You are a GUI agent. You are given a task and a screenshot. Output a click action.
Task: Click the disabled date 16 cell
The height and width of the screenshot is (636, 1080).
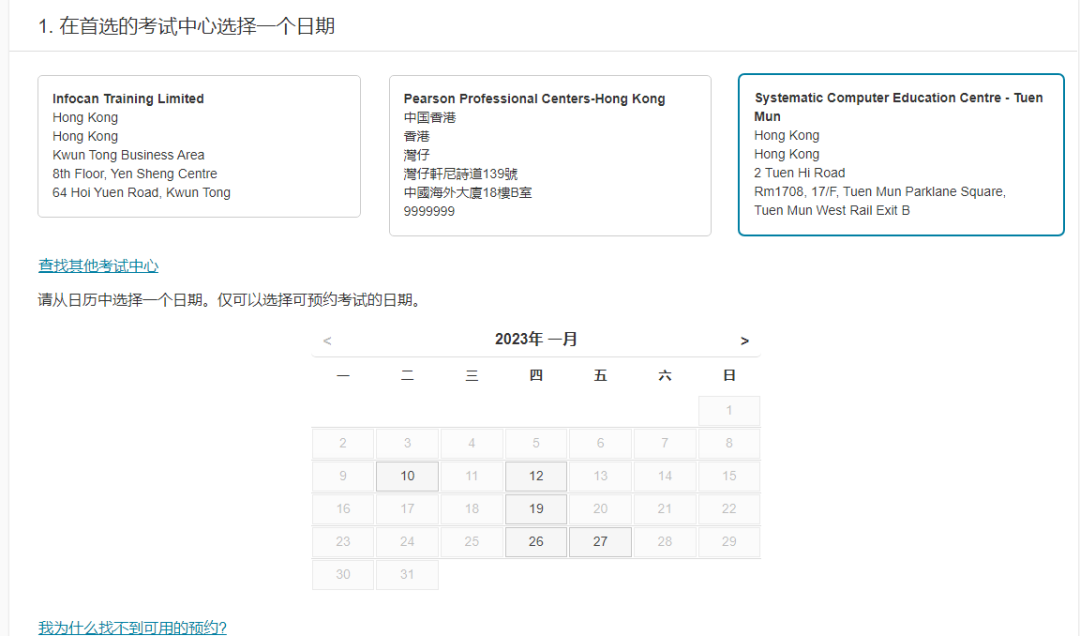[343, 509]
